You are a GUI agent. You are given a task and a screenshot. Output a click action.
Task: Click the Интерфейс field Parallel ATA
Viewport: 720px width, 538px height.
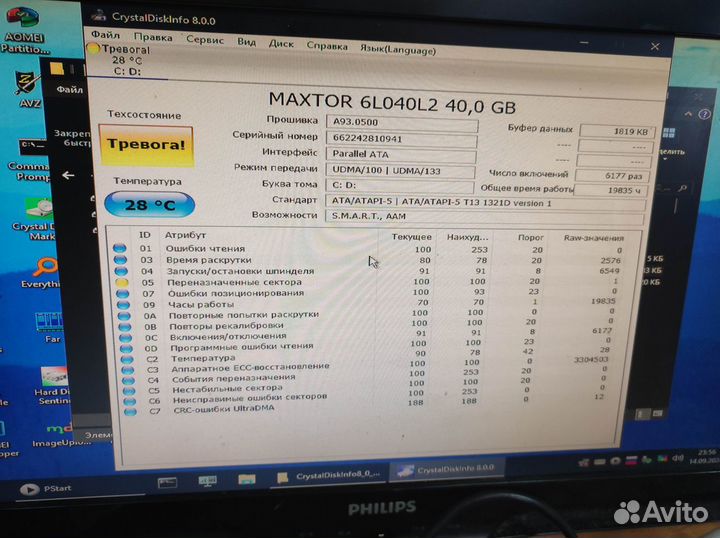(401, 155)
